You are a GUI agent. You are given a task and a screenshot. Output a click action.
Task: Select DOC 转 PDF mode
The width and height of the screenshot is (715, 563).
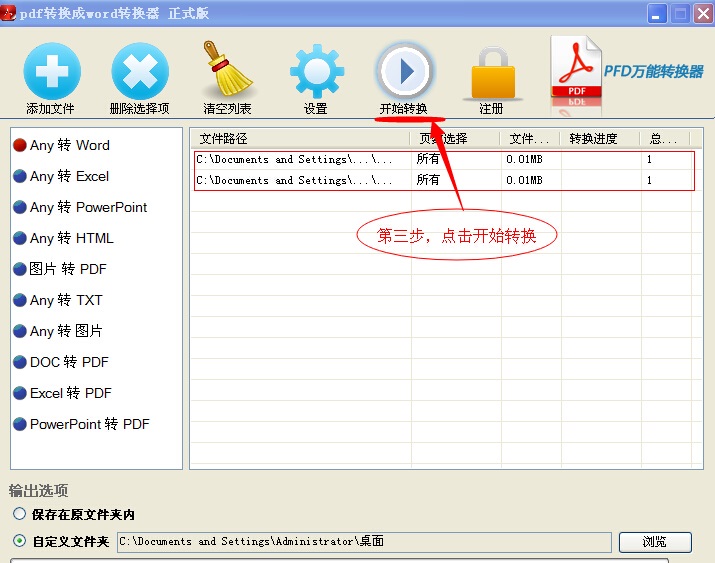click(61, 362)
